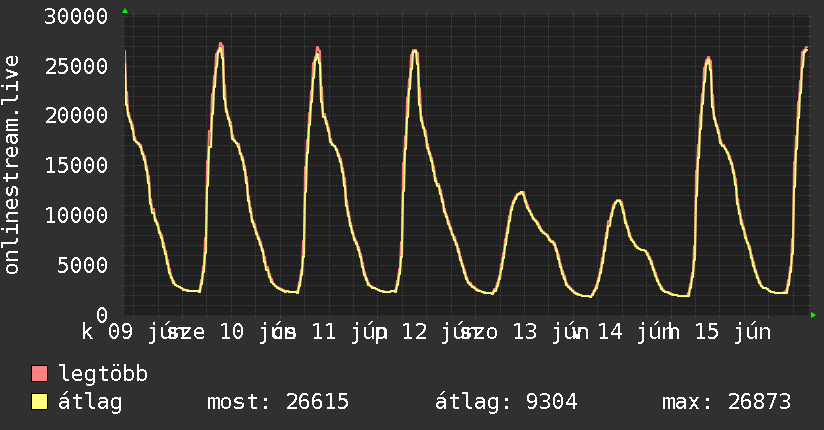This screenshot has height=430, width=824.
Task: Click the 30000 y-axis label
Action: coord(76,17)
